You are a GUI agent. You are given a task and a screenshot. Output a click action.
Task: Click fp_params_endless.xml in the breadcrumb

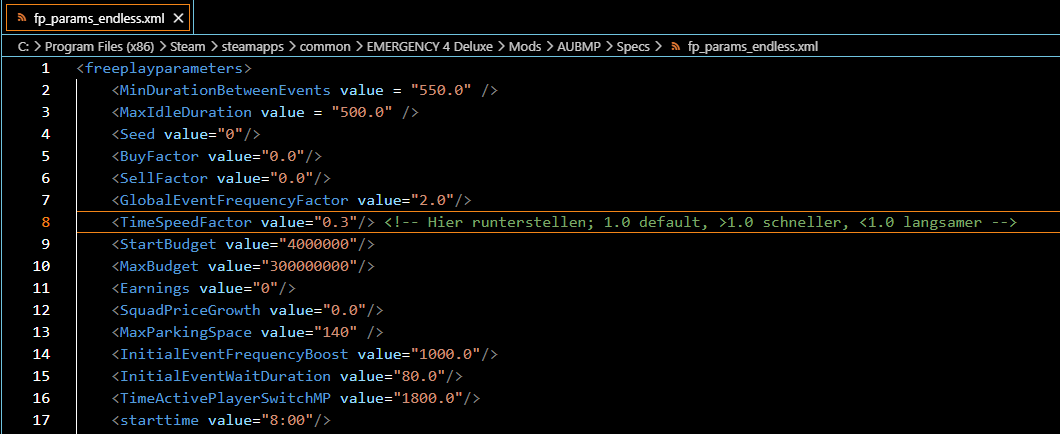[752, 47]
